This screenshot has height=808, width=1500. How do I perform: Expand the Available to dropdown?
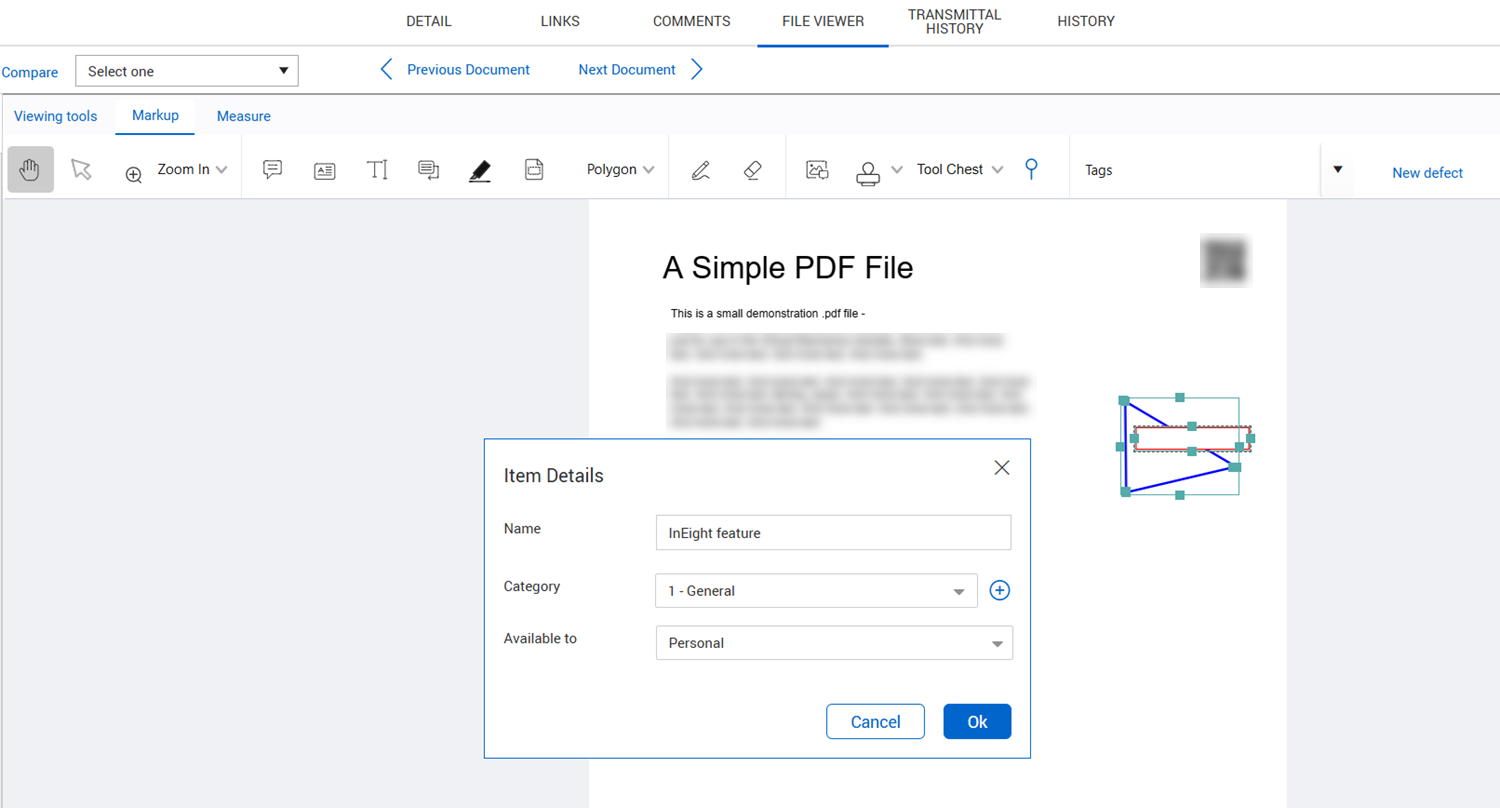pos(834,643)
